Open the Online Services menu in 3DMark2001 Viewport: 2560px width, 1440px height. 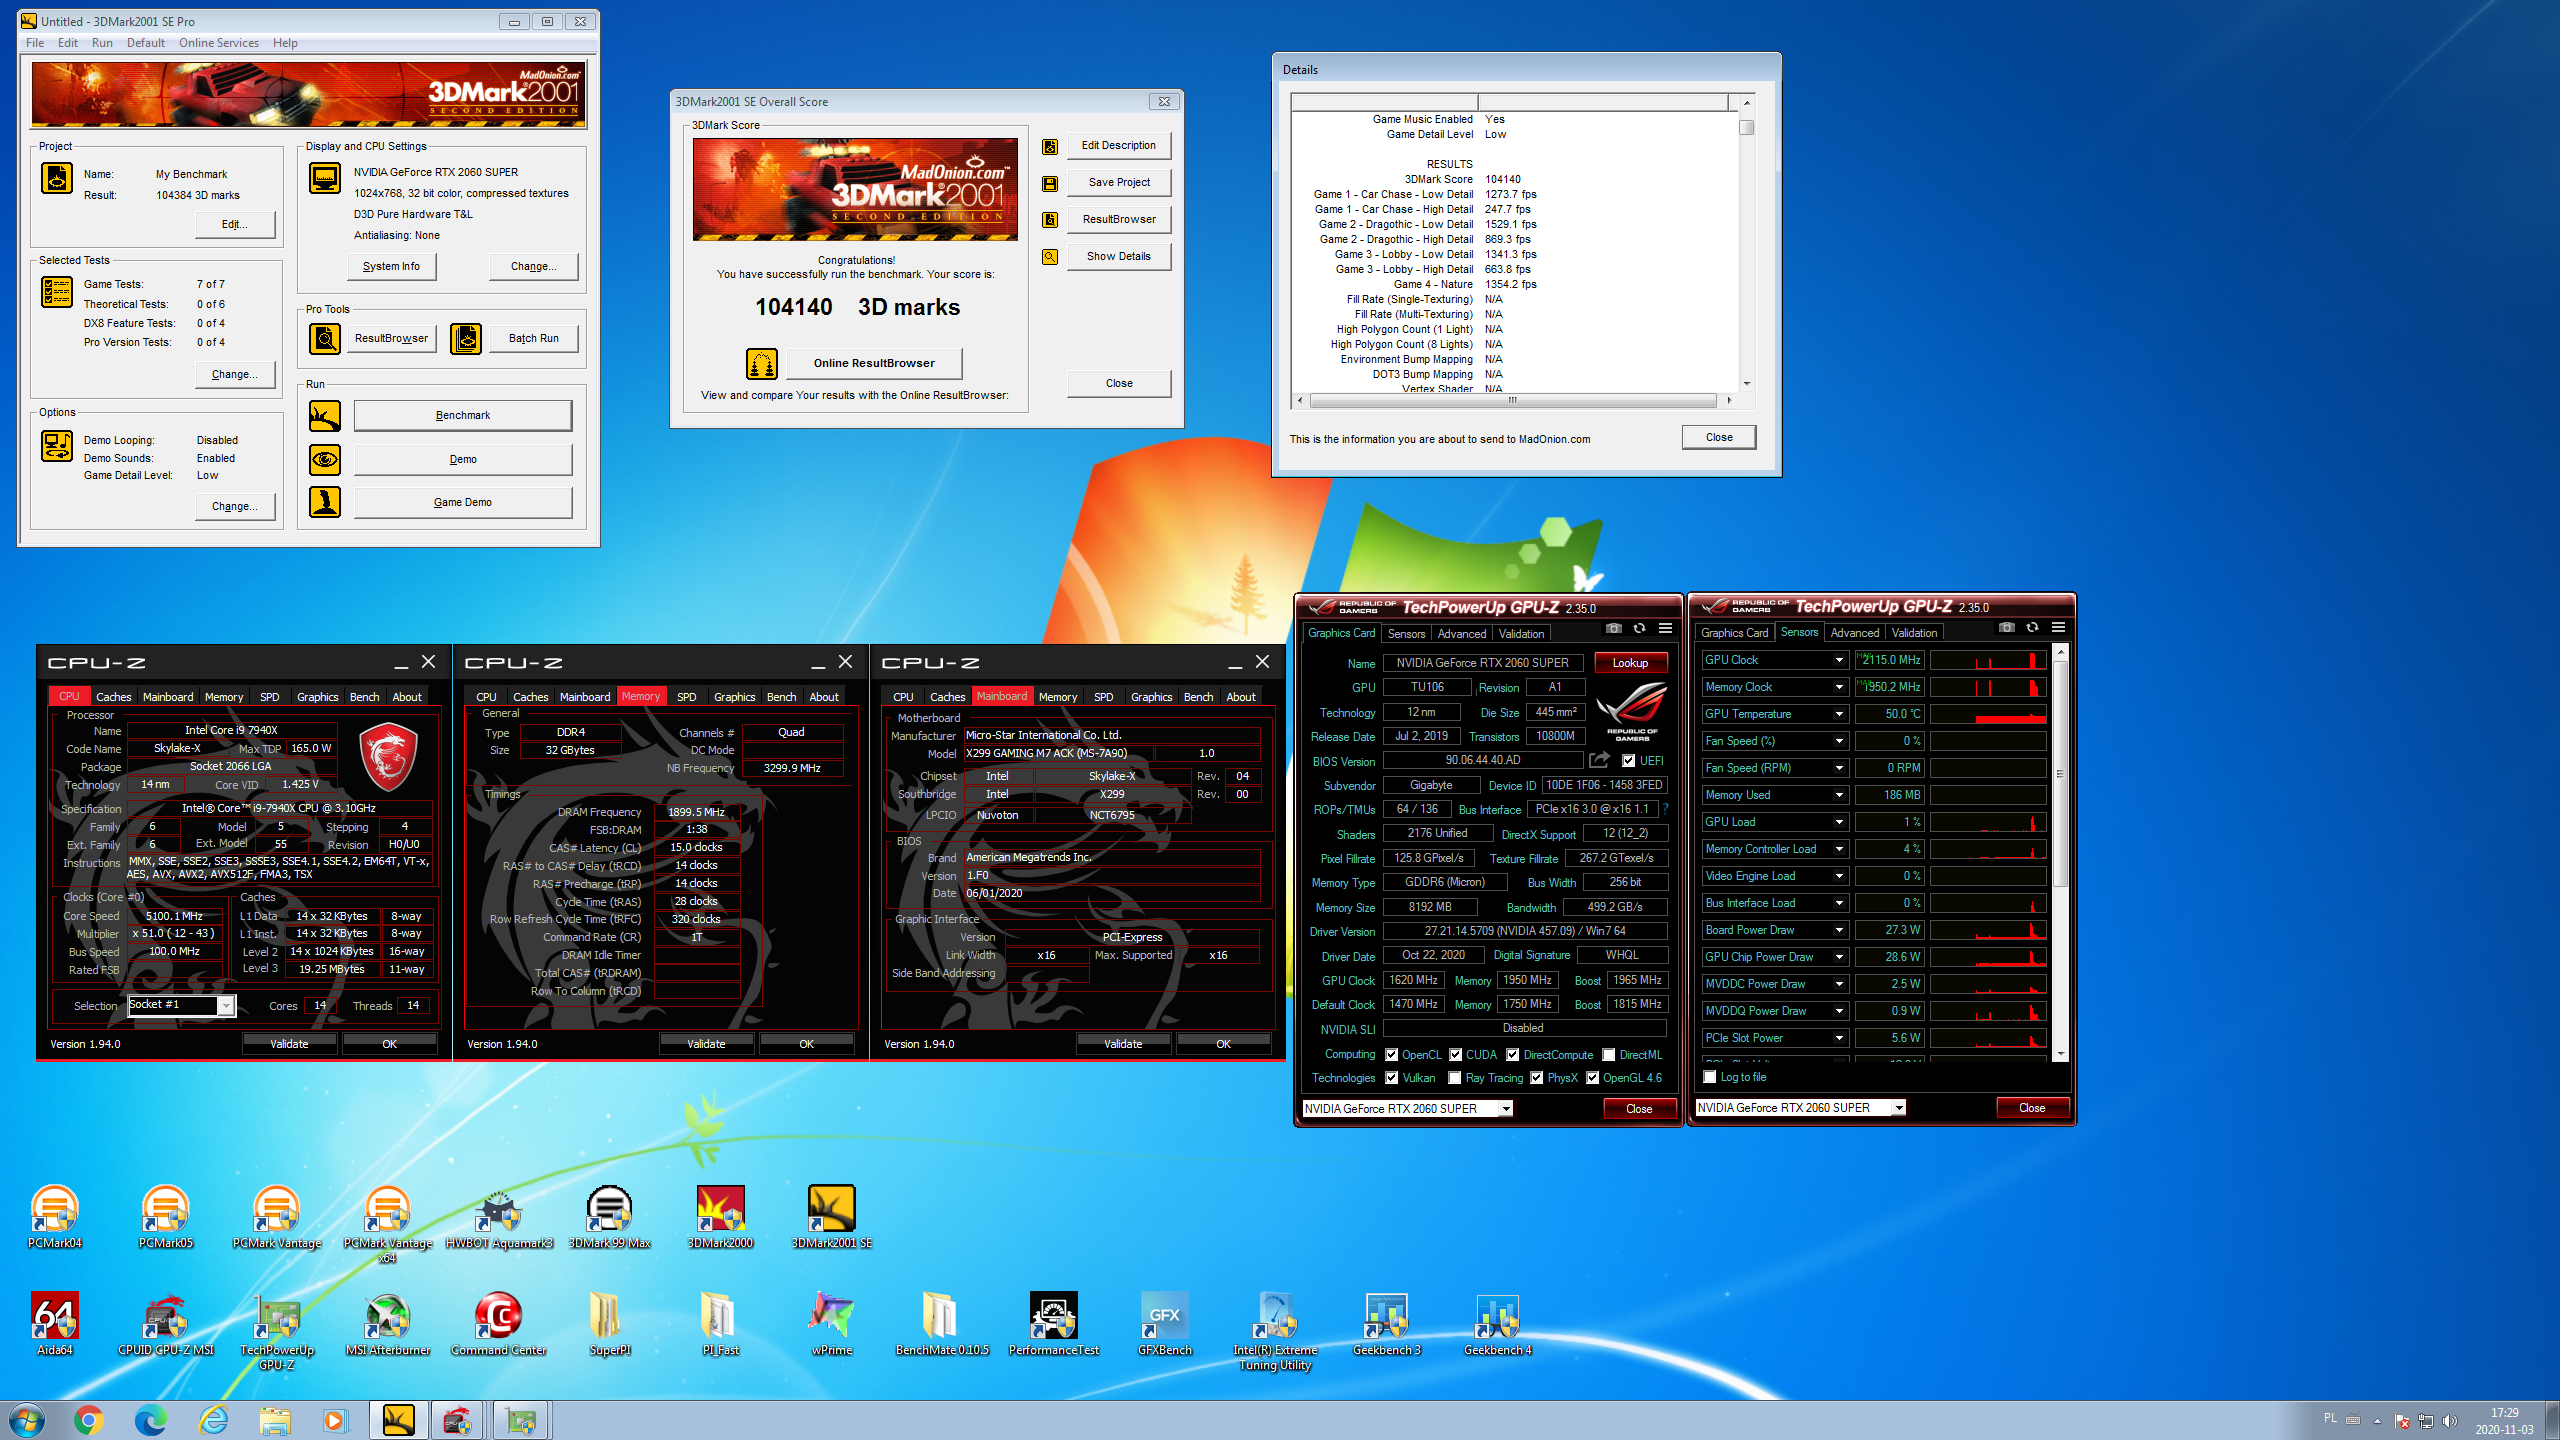point(219,43)
